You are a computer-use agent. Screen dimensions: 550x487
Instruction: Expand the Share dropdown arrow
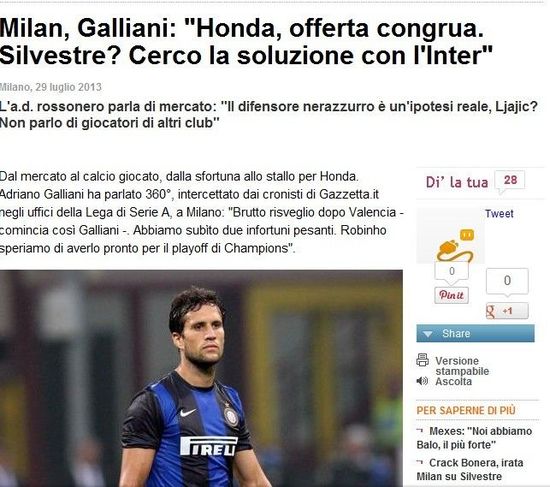pos(428,334)
